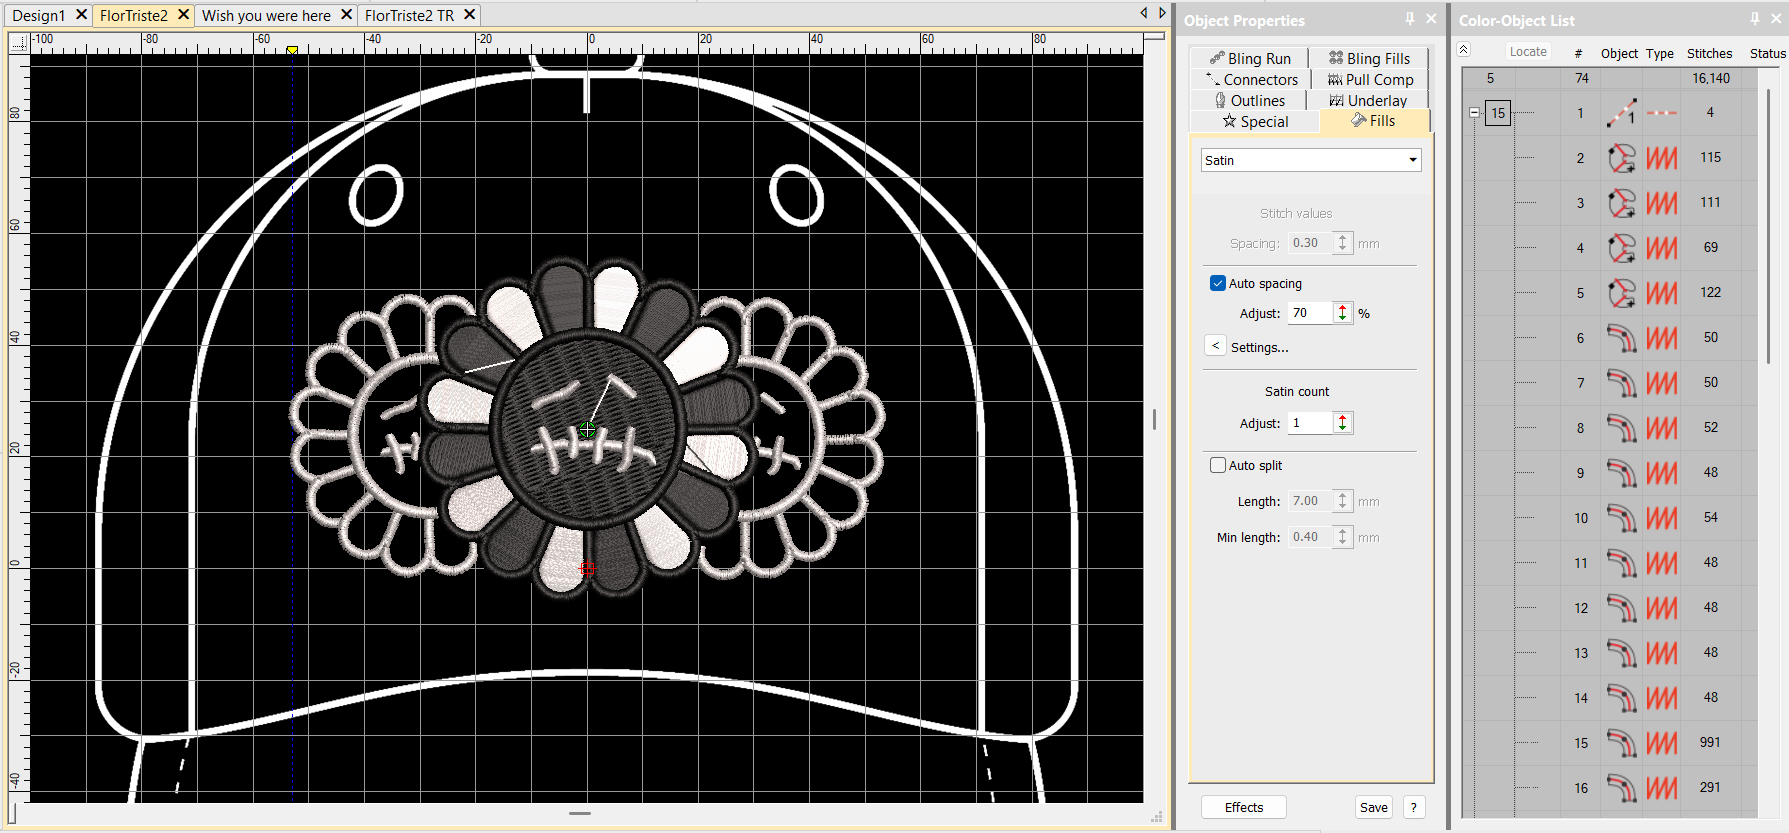Screen dimensions: 1789x833
Task: Click the help question mark button
Action: [1414, 808]
